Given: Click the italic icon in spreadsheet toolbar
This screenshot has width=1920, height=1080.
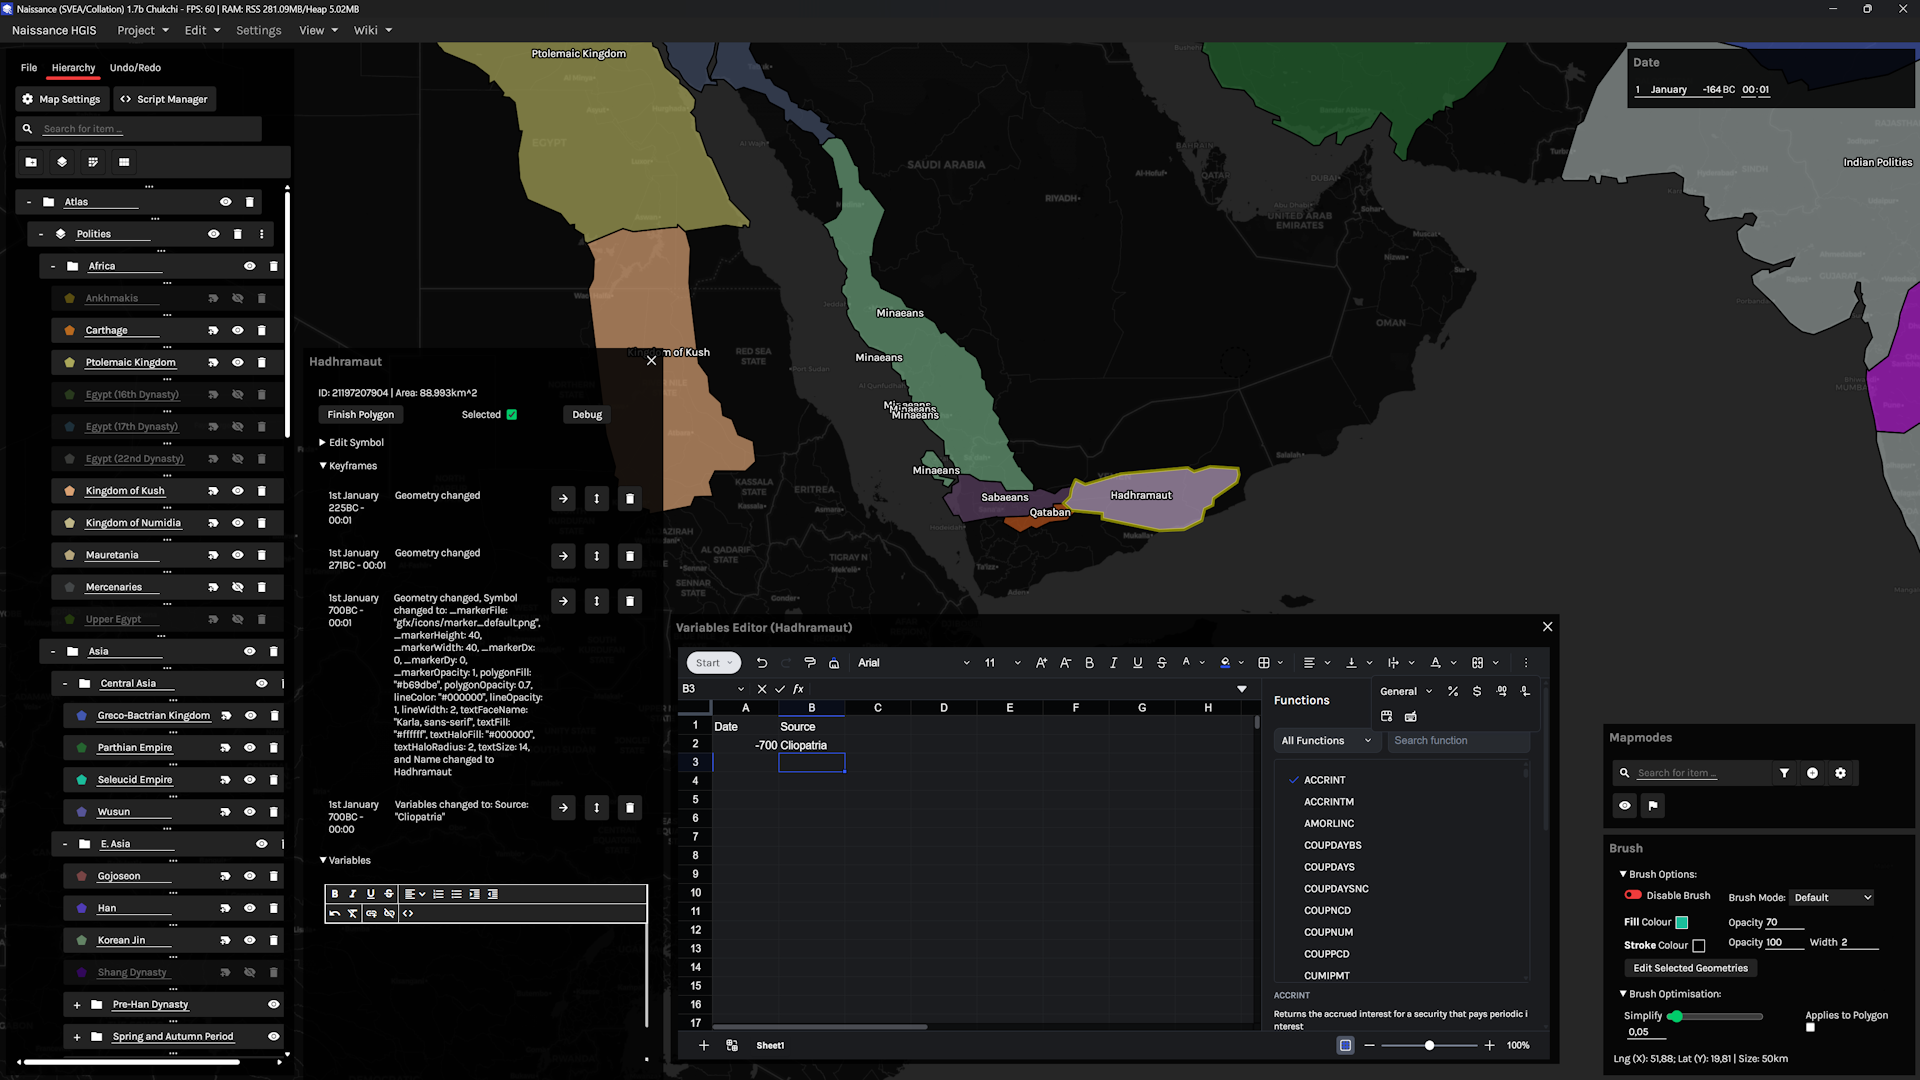Looking at the screenshot, I should click(x=1113, y=663).
